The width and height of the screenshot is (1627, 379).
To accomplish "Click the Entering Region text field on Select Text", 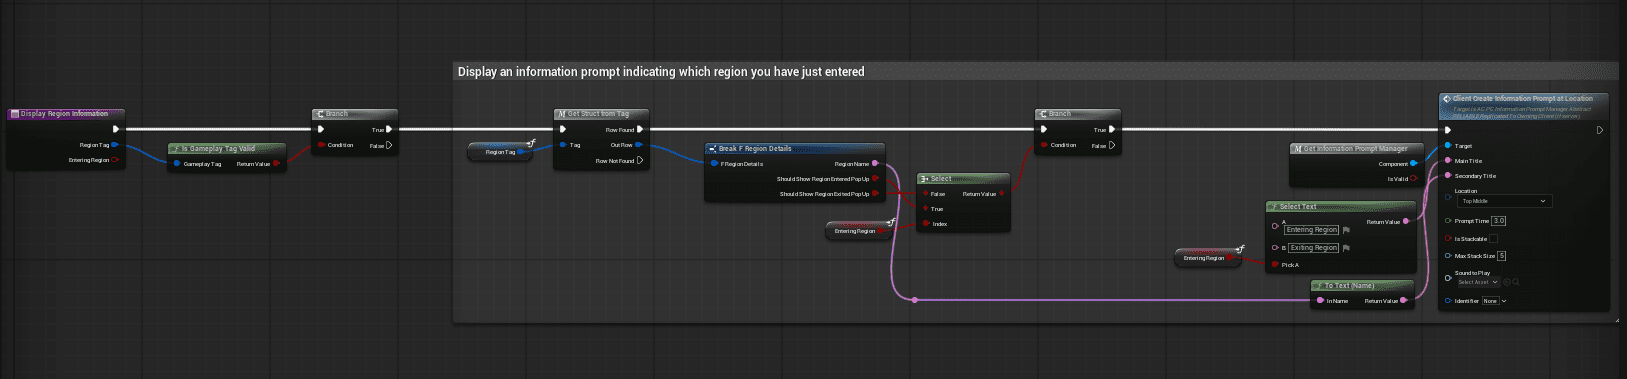I will 1312,230.
